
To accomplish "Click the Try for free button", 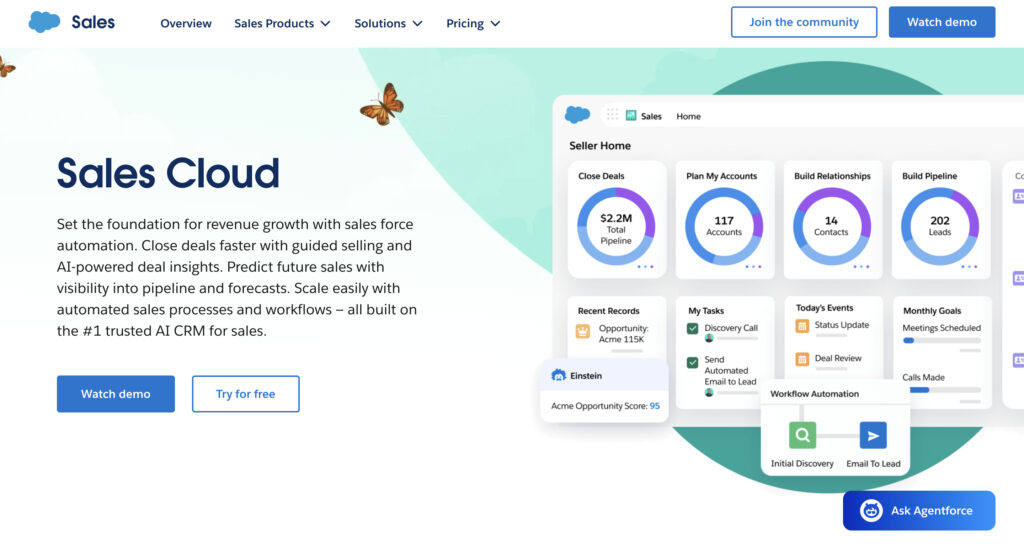I will (246, 394).
